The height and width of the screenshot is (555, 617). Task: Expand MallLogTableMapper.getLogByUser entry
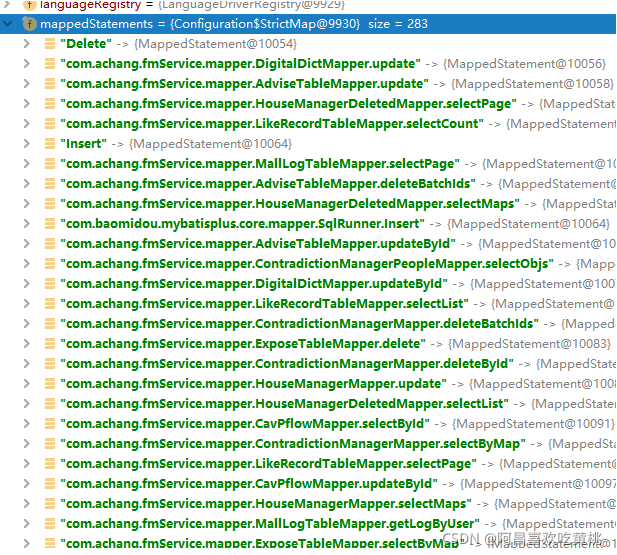[27, 524]
